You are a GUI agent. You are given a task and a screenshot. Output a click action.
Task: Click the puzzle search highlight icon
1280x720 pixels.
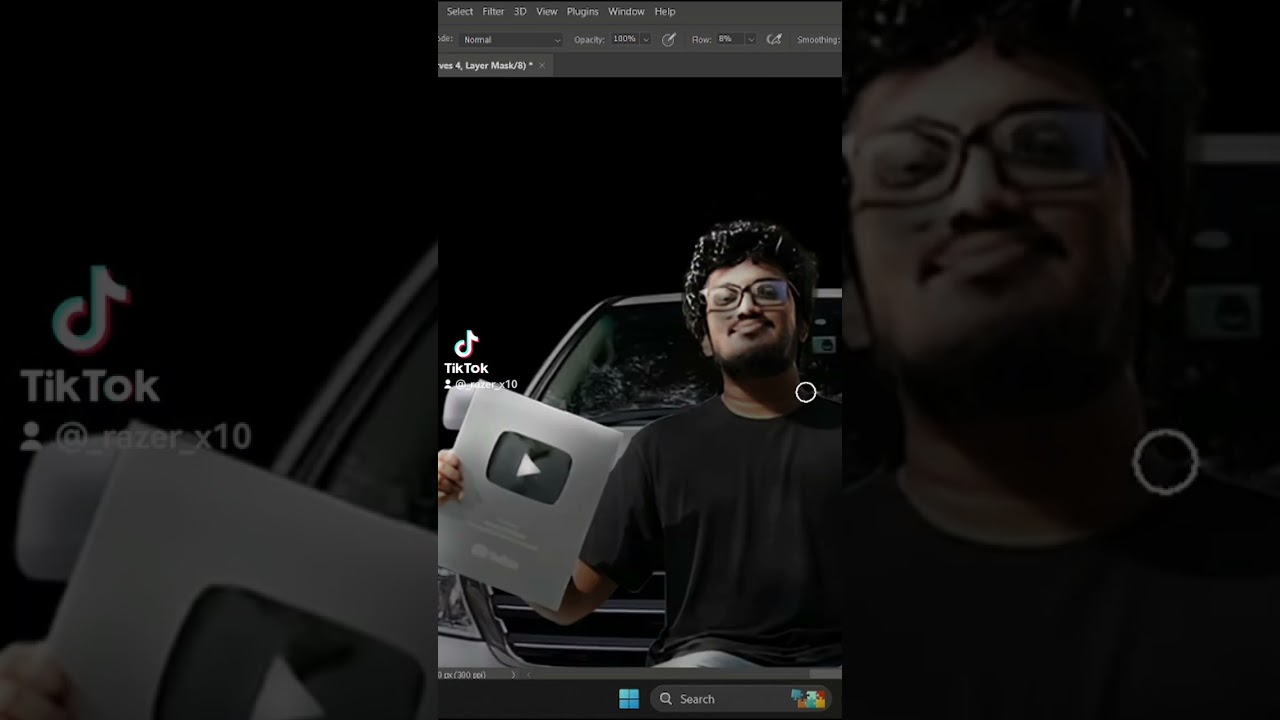(808, 699)
